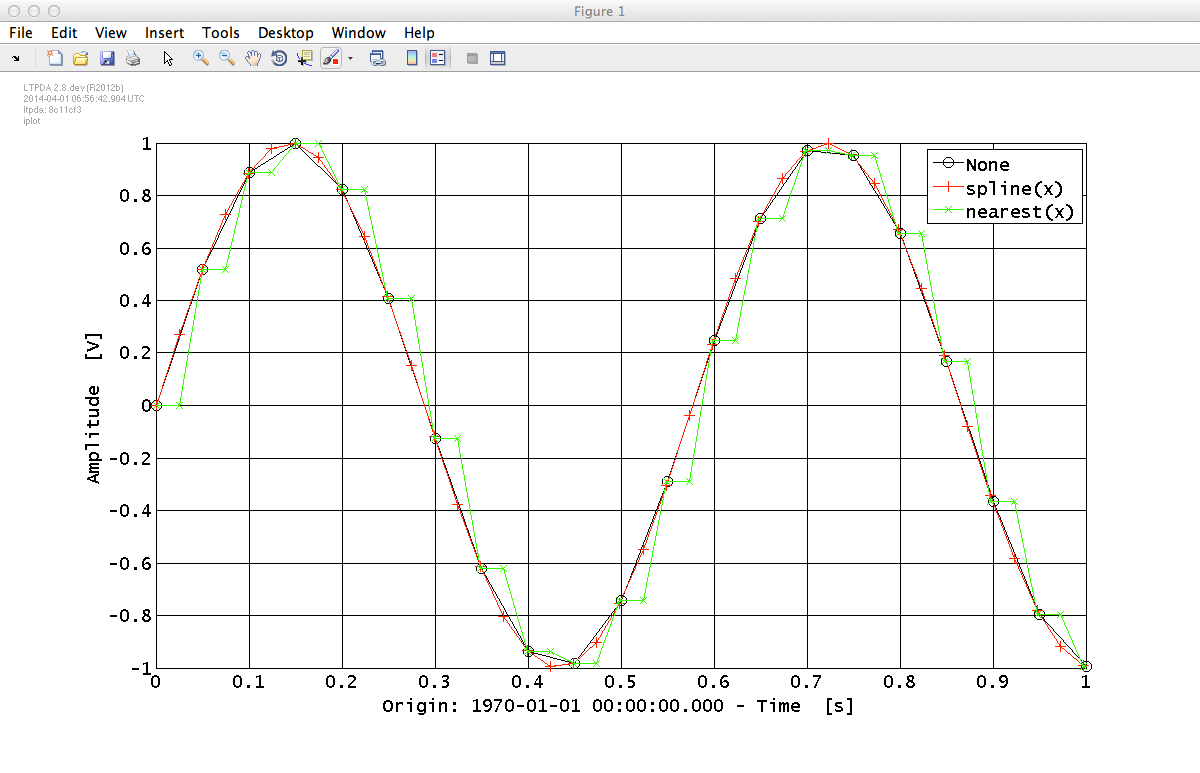
Task: Click the small toolbar undock arrow icon
Action: (17, 59)
